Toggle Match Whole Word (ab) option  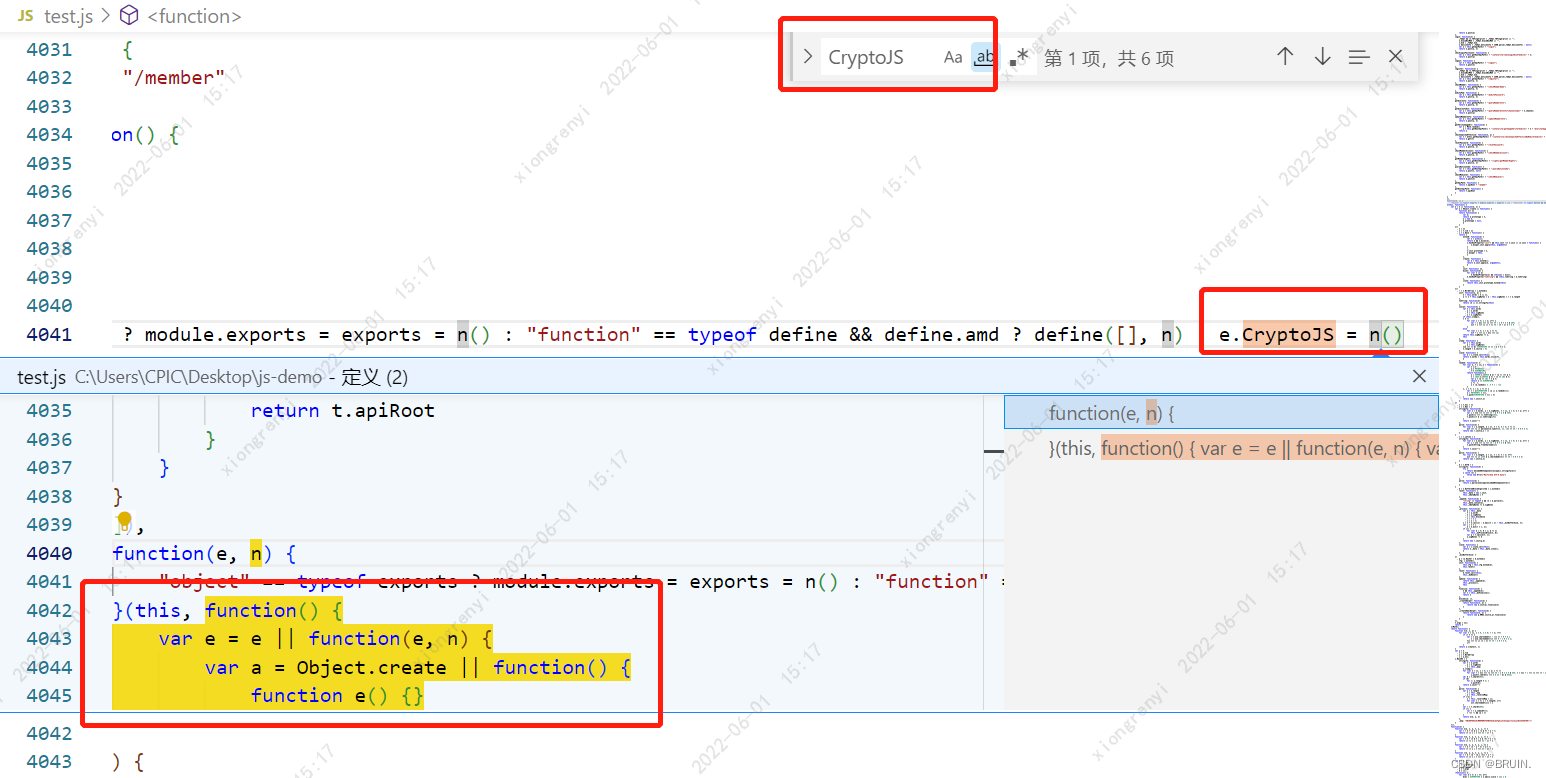984,57
